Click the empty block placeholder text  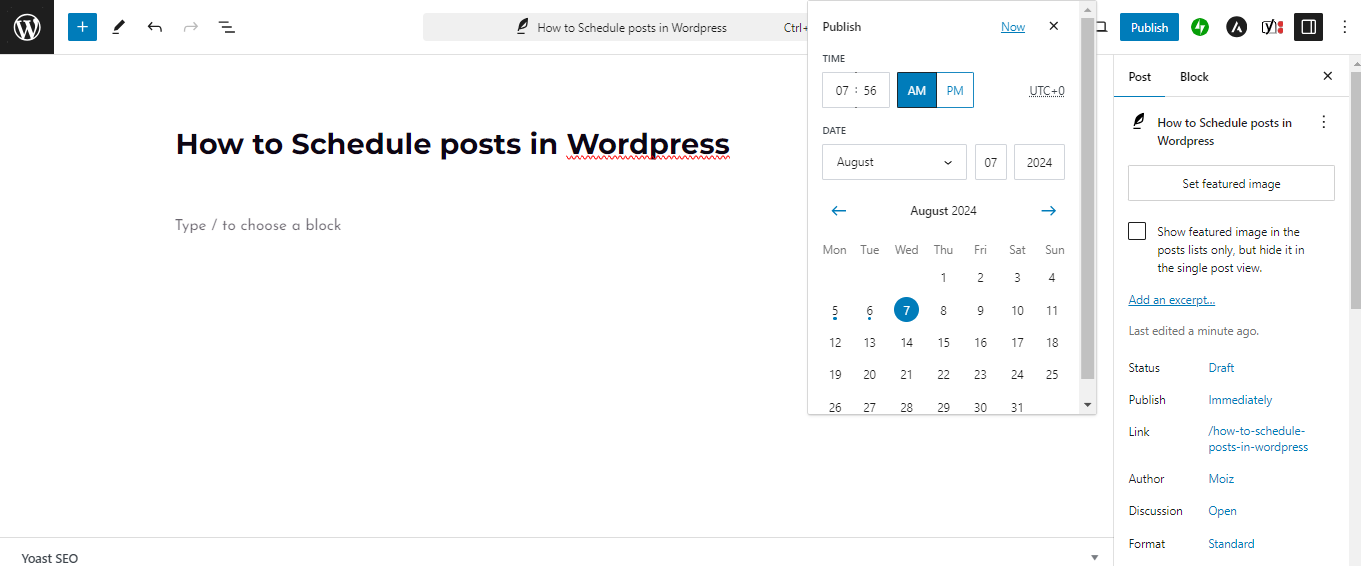[258, 225]
